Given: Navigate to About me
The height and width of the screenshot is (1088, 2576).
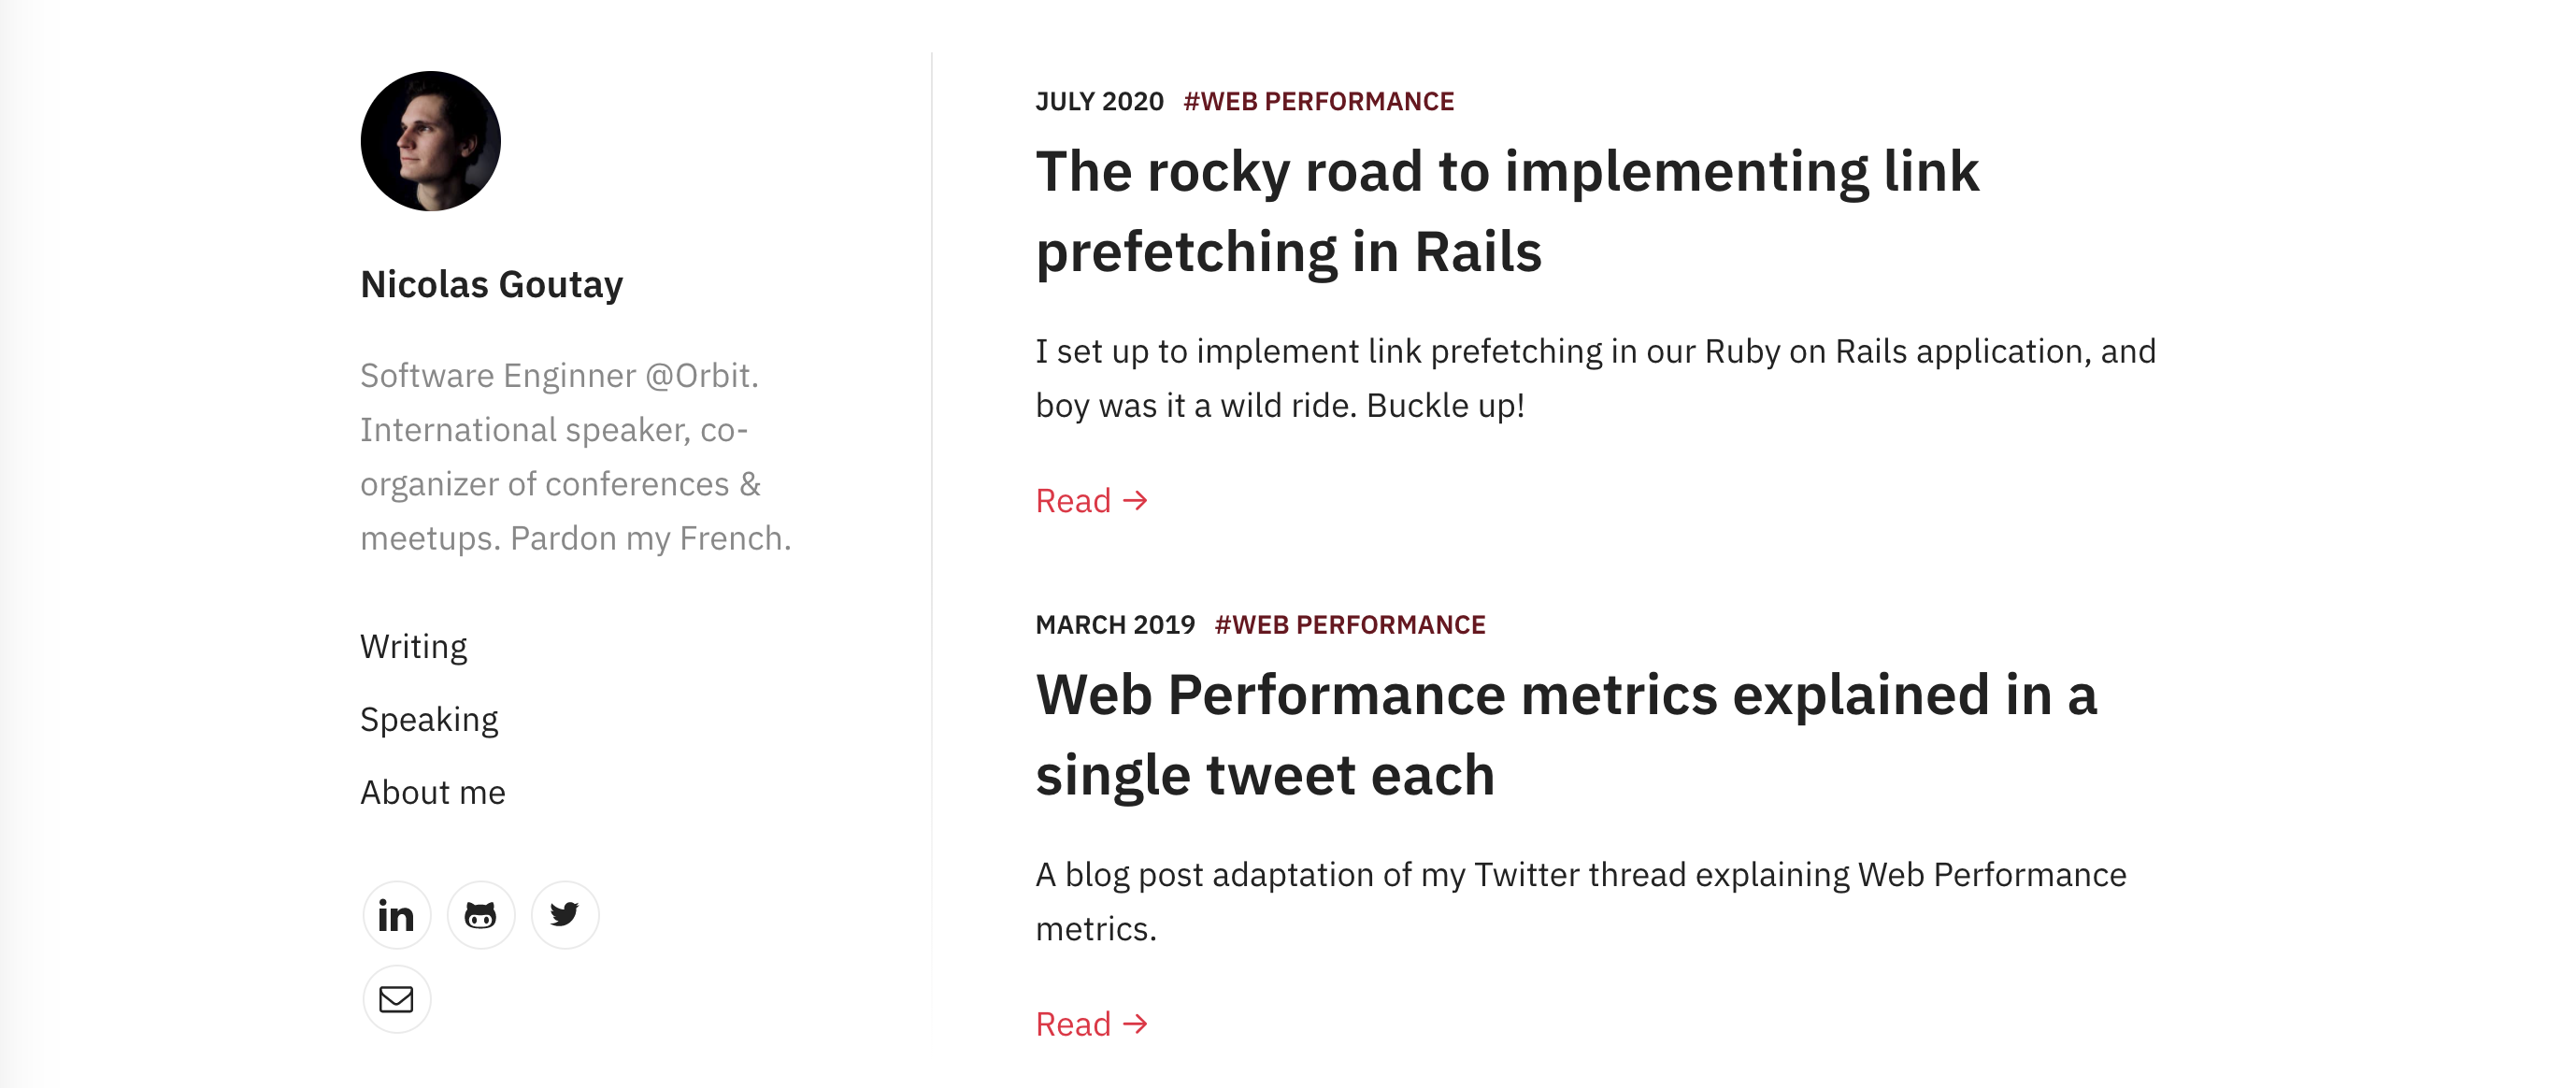Looking at the screenshot, I should pos(433,793).
